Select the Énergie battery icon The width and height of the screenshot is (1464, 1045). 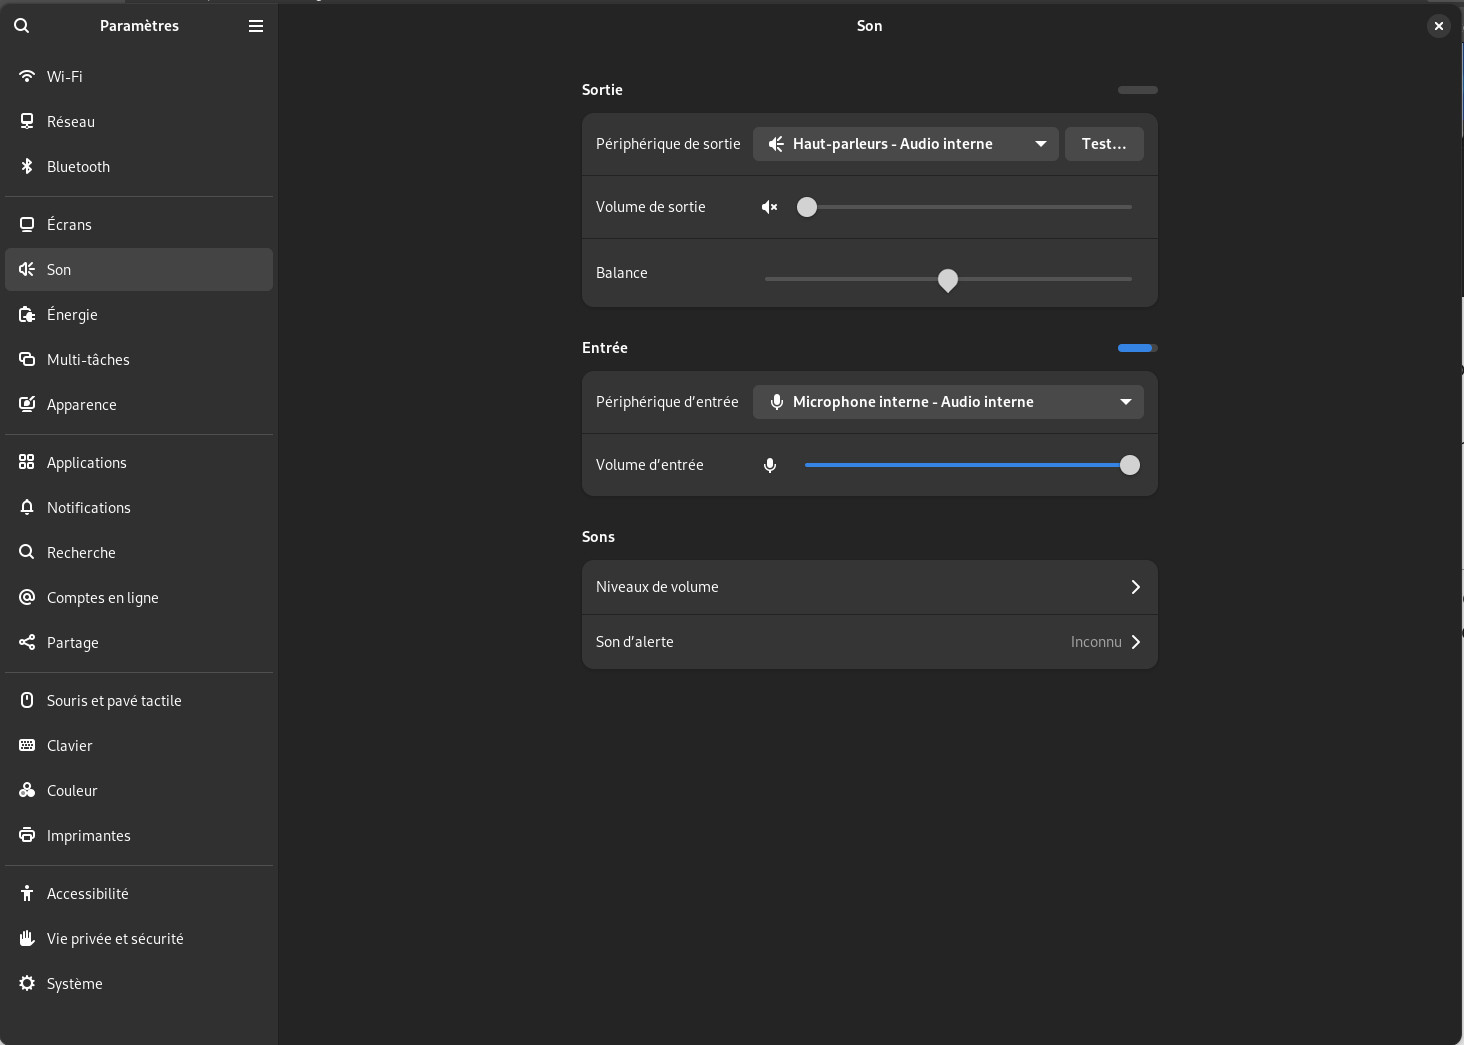click(27, 314)
